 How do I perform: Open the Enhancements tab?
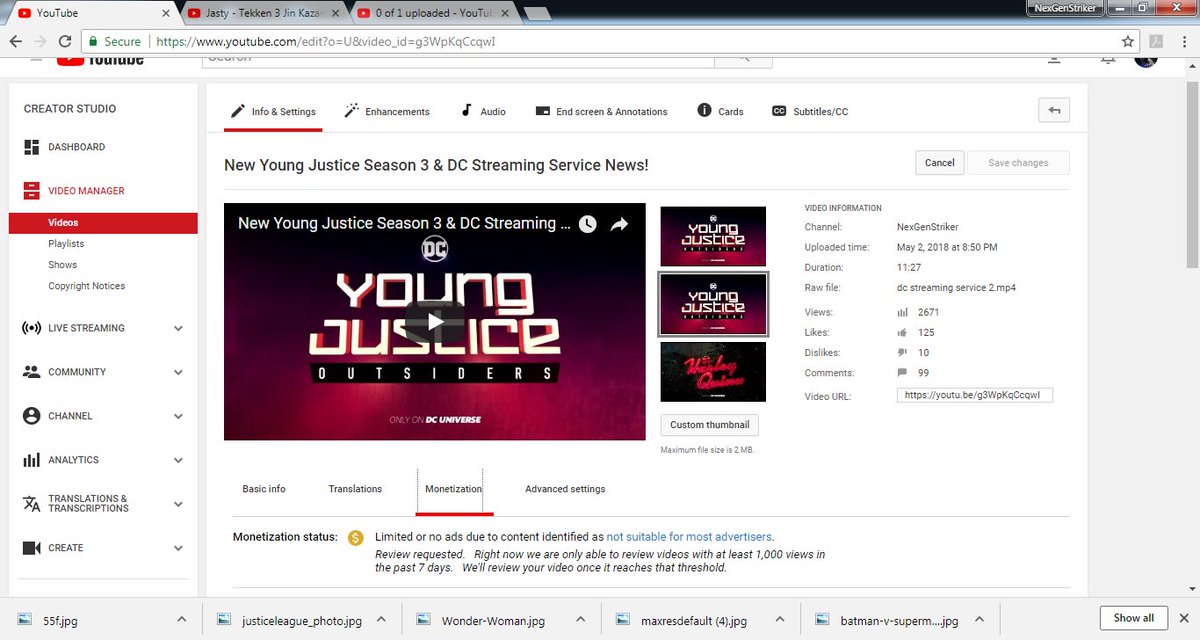point(387,112)
